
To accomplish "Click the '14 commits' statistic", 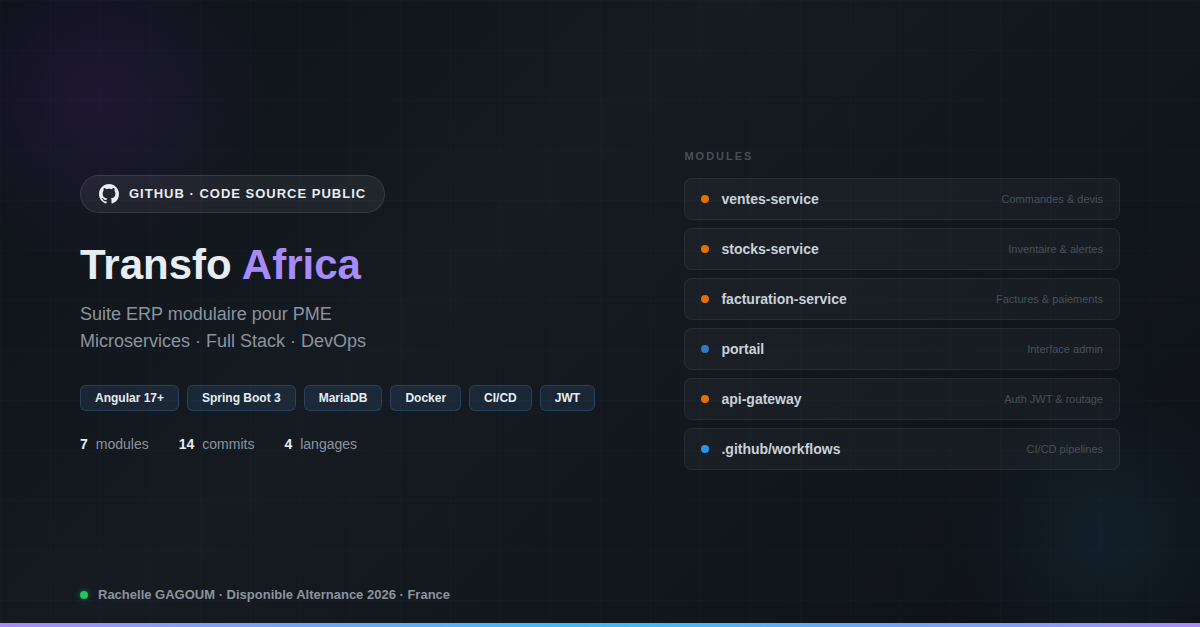I will [217, 444].
